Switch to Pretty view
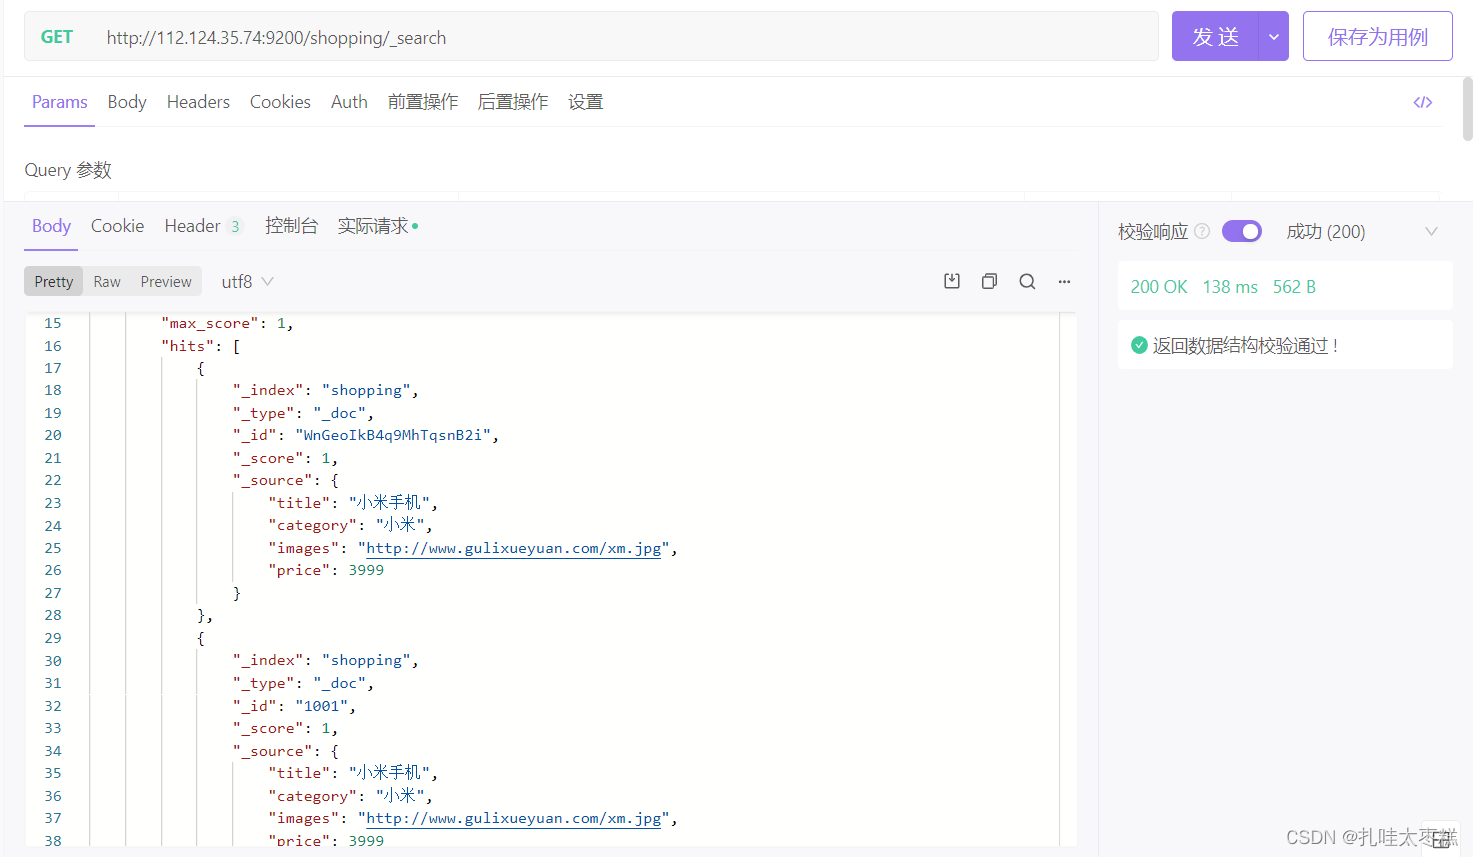The width and height of the screenshot is (1473, 857). [x=54, y=282]
